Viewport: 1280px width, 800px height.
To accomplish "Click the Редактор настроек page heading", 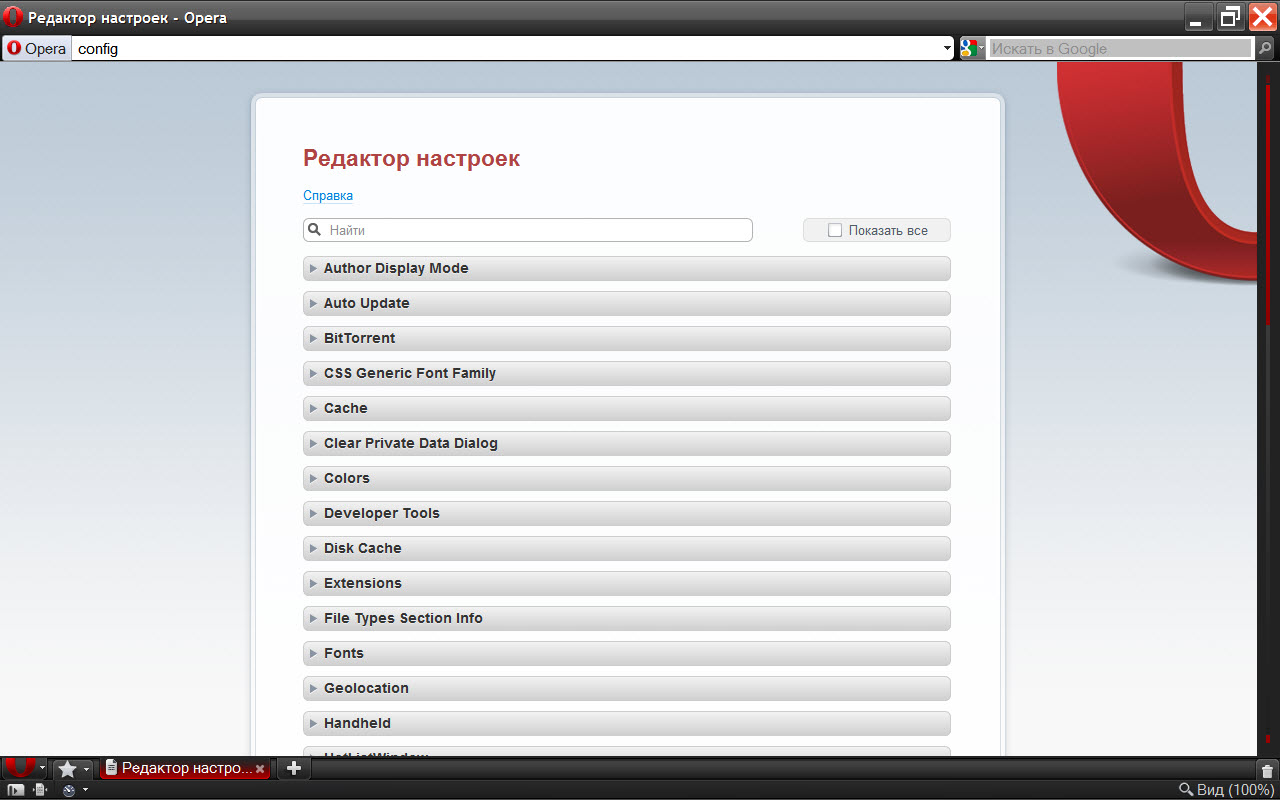I will [411, 158].
